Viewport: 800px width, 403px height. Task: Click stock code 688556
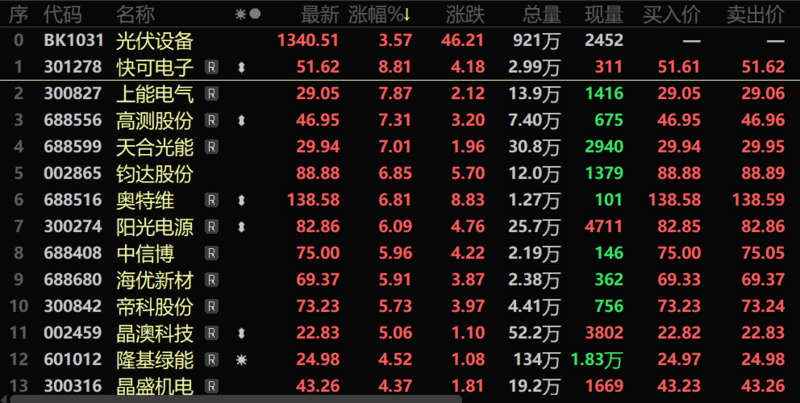73,120
